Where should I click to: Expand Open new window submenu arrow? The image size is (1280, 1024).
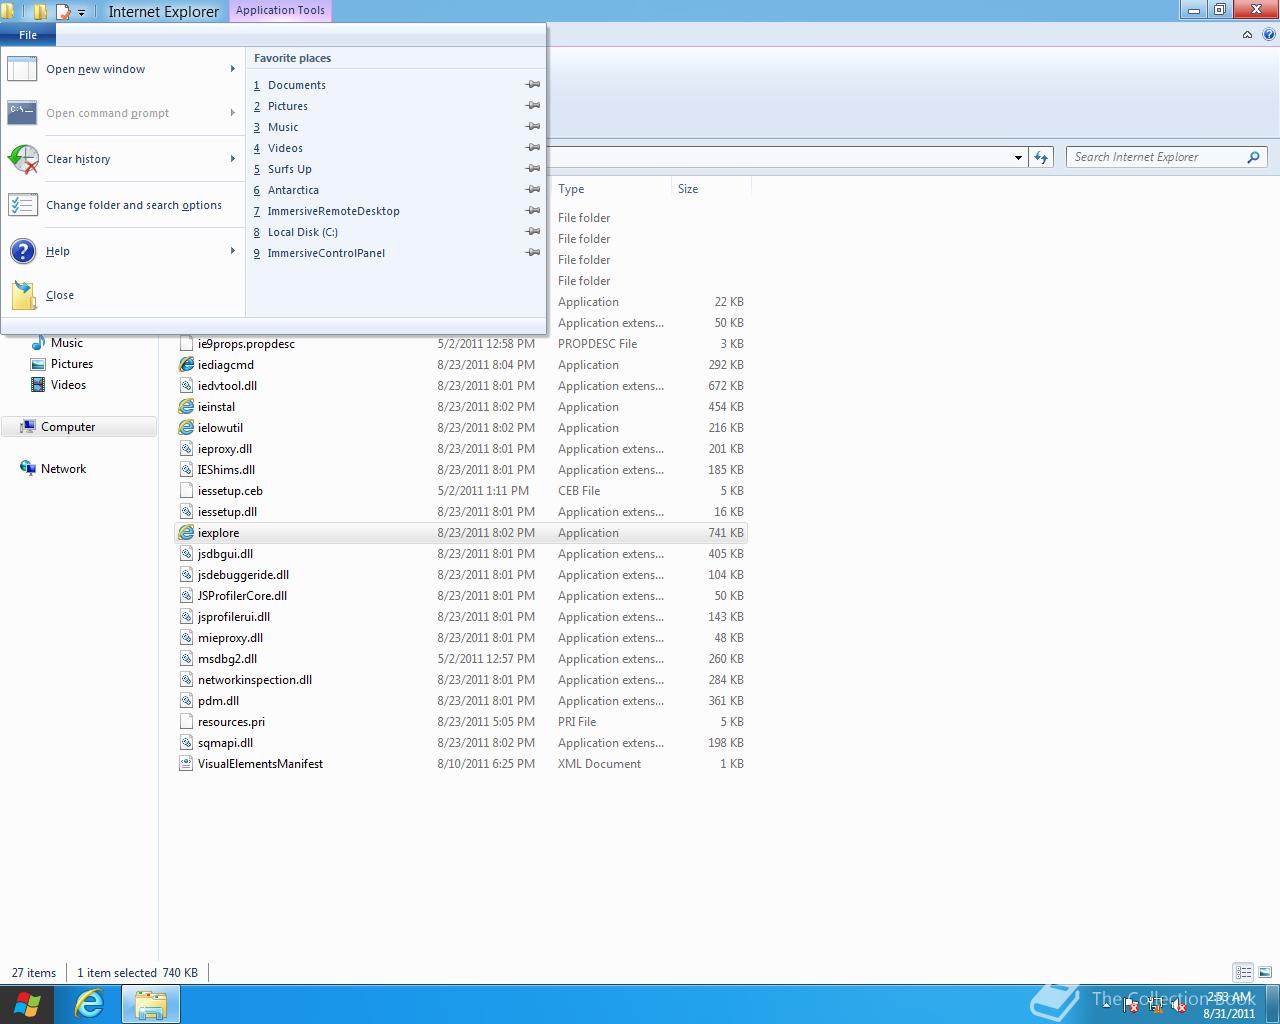point(233,69)
